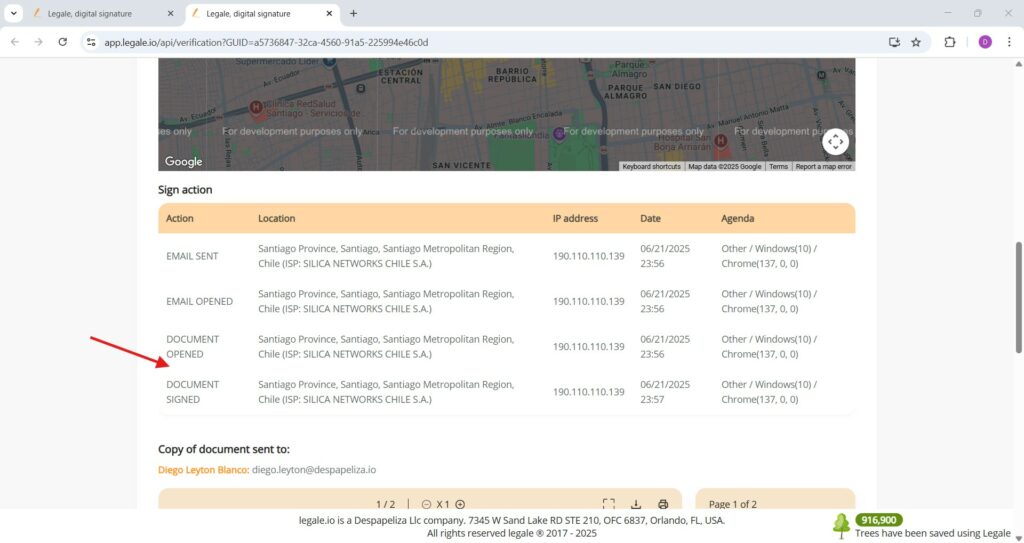This screenshot has height=543, width=1024.
Task: Reload the verification page
Action: pos(63,42)
